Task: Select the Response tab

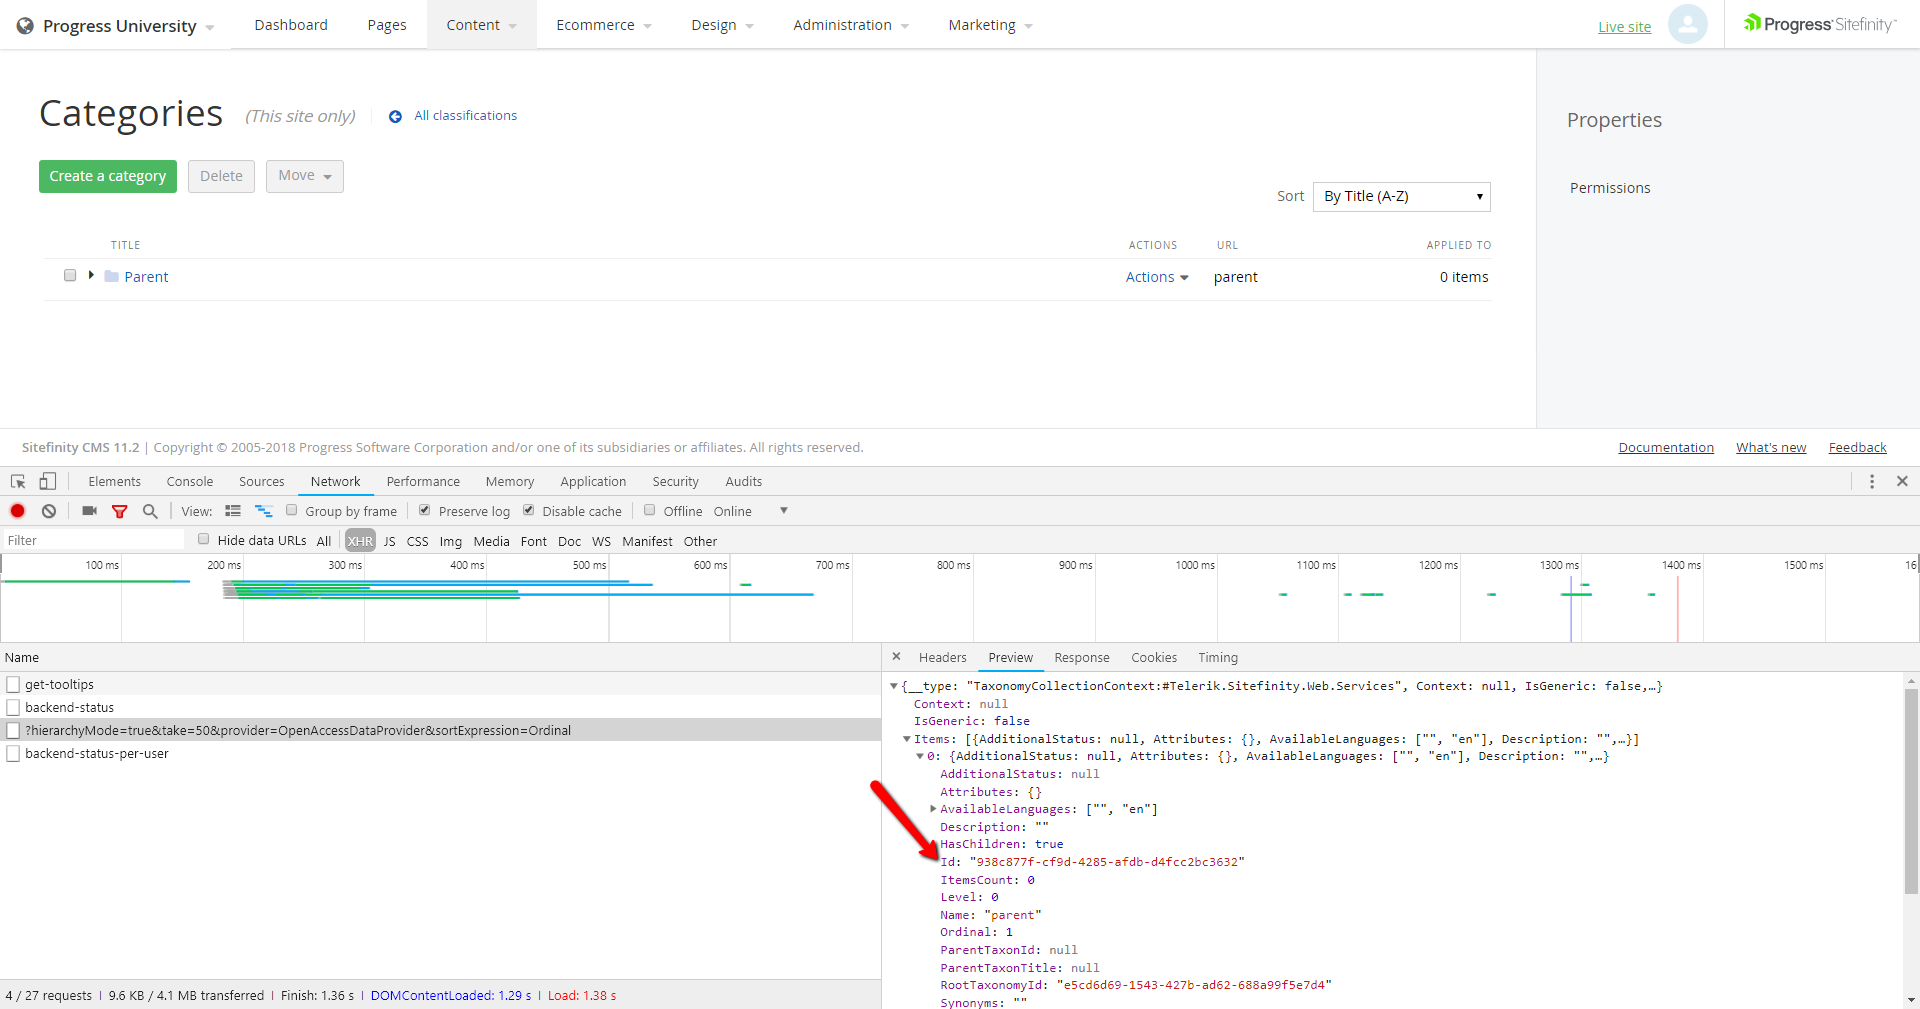Action: pos(1082,657)
